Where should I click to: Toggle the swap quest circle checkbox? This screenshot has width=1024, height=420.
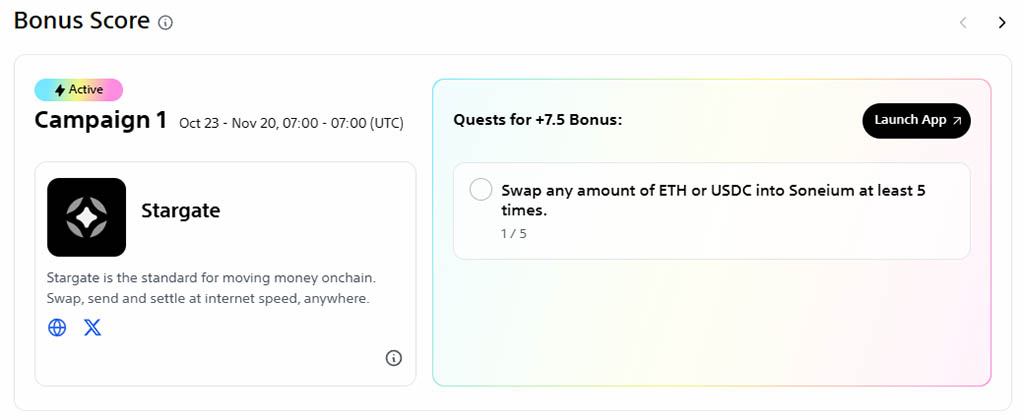coord(481,190)
